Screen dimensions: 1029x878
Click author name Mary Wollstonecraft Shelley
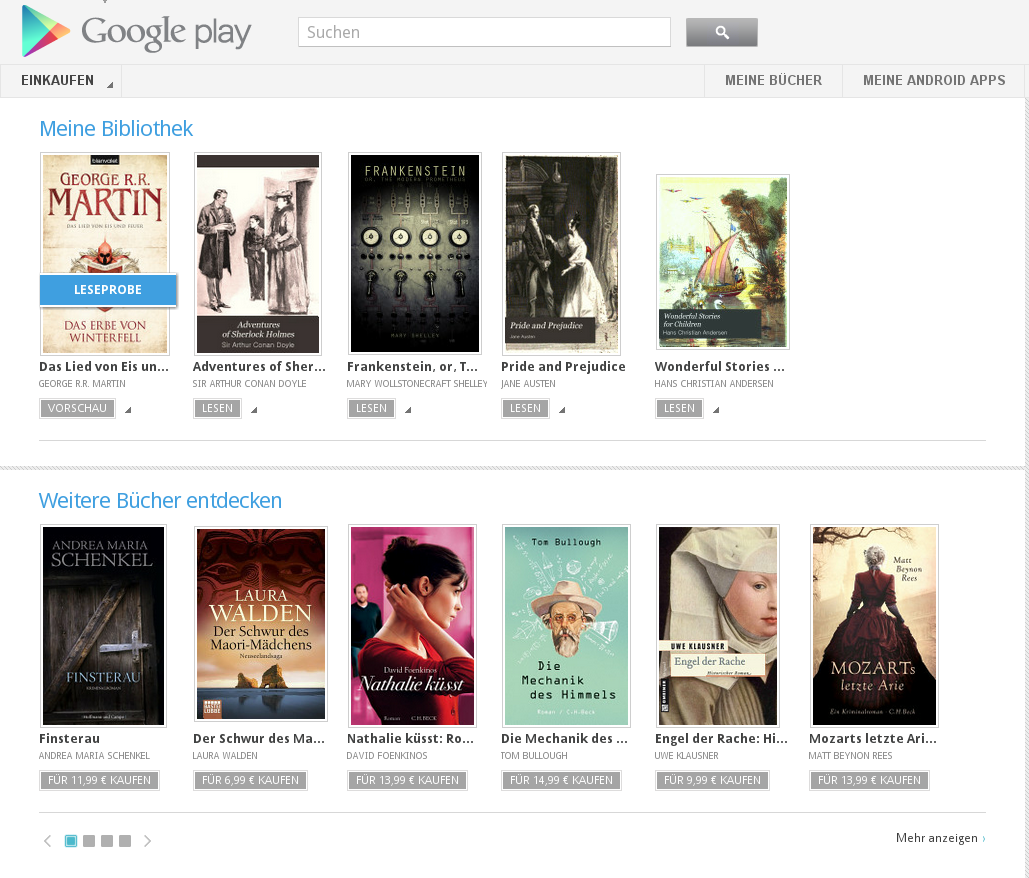[x=417, y=384]
